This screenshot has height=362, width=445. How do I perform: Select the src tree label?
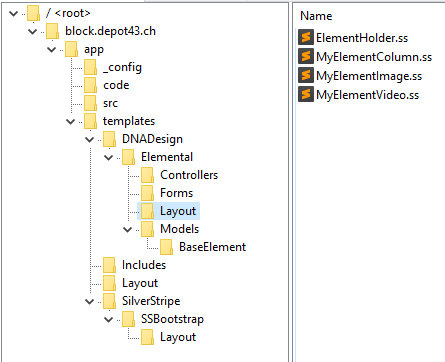pos(110,103)
